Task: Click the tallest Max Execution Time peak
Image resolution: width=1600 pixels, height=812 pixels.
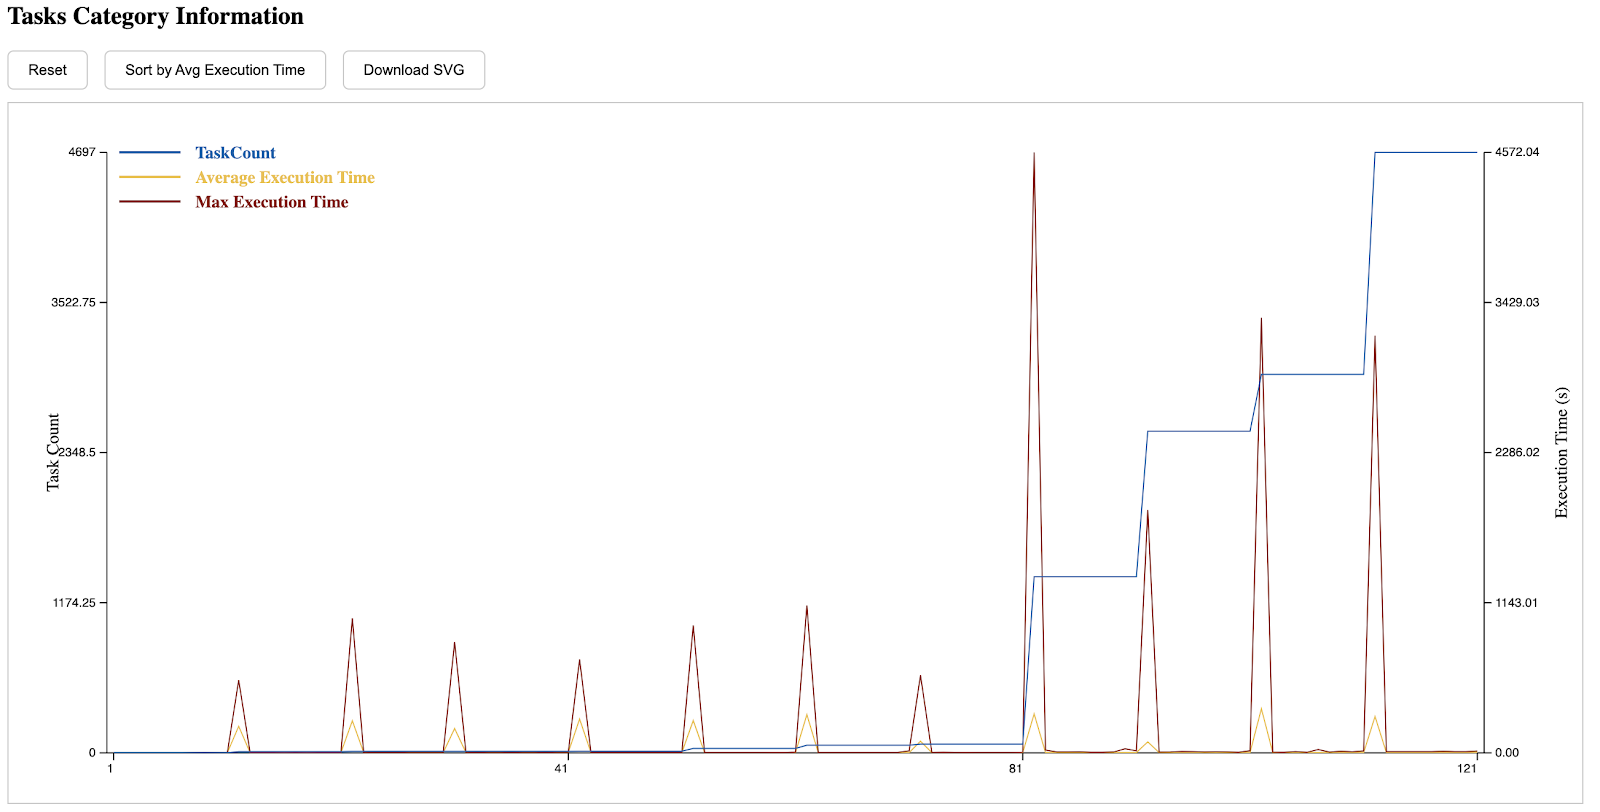Action: [x=1034, y=155]
